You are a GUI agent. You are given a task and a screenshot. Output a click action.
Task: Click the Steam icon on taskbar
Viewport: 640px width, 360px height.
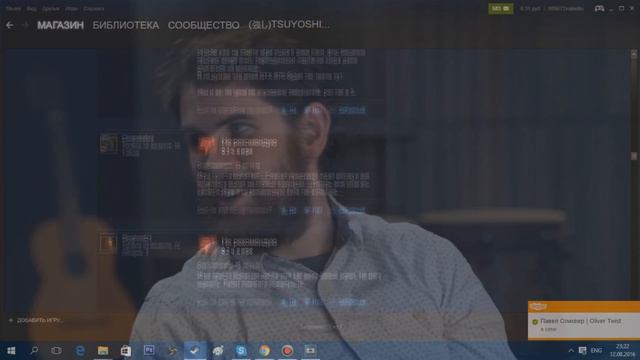click(x=195, y=350)
